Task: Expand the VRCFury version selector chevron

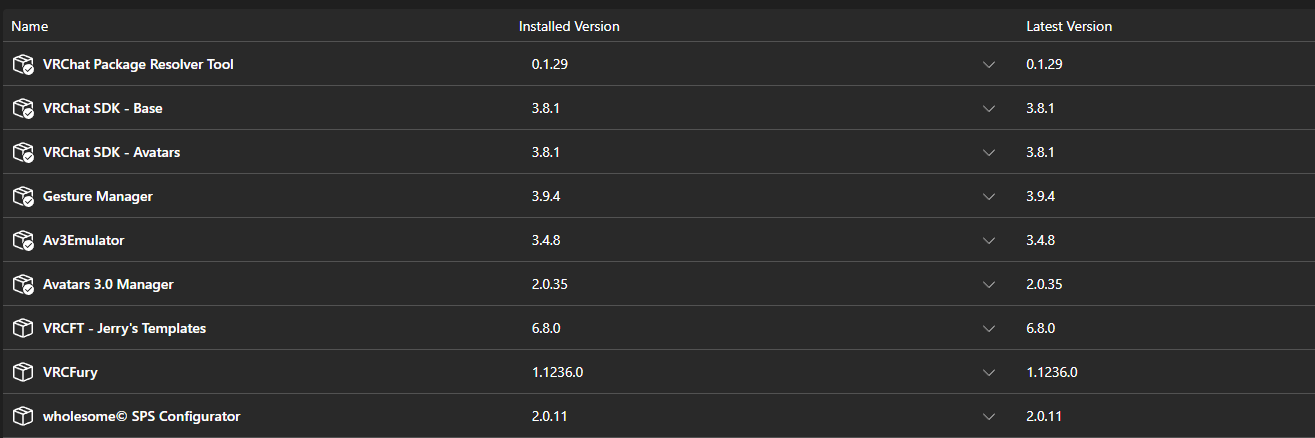Action: pyautogui.click(x=989, y=372)
